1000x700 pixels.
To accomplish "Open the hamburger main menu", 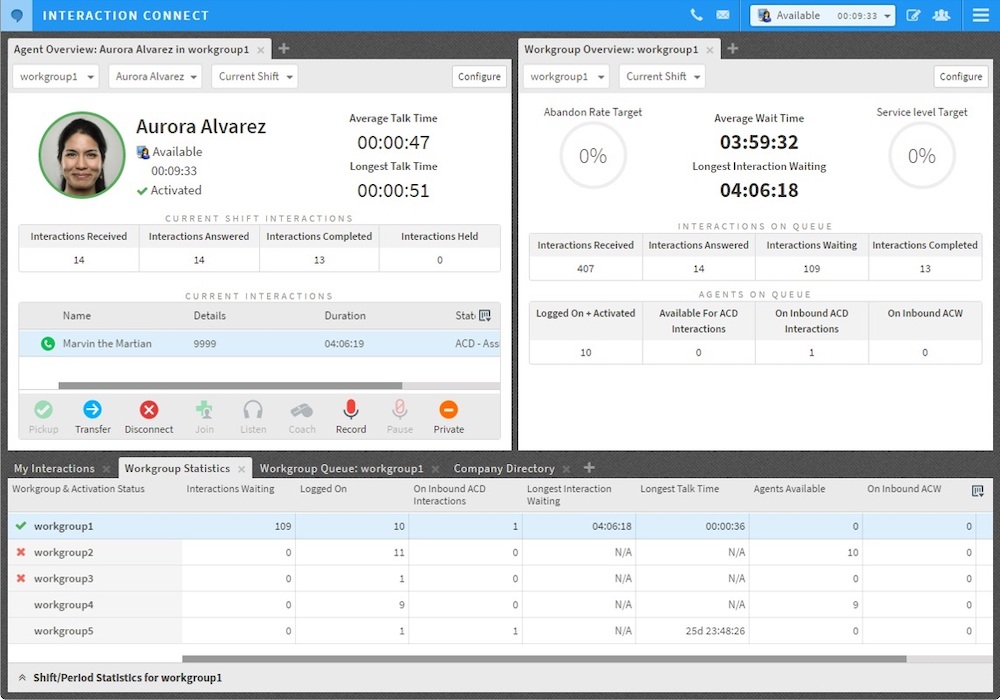I will (x=981, y=15).
